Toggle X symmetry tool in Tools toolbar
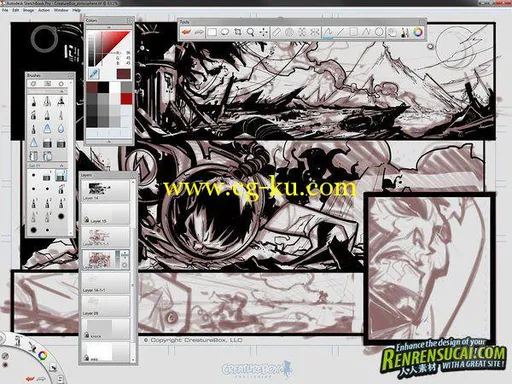This screenshot has width=512, height=384. point(302,32)
